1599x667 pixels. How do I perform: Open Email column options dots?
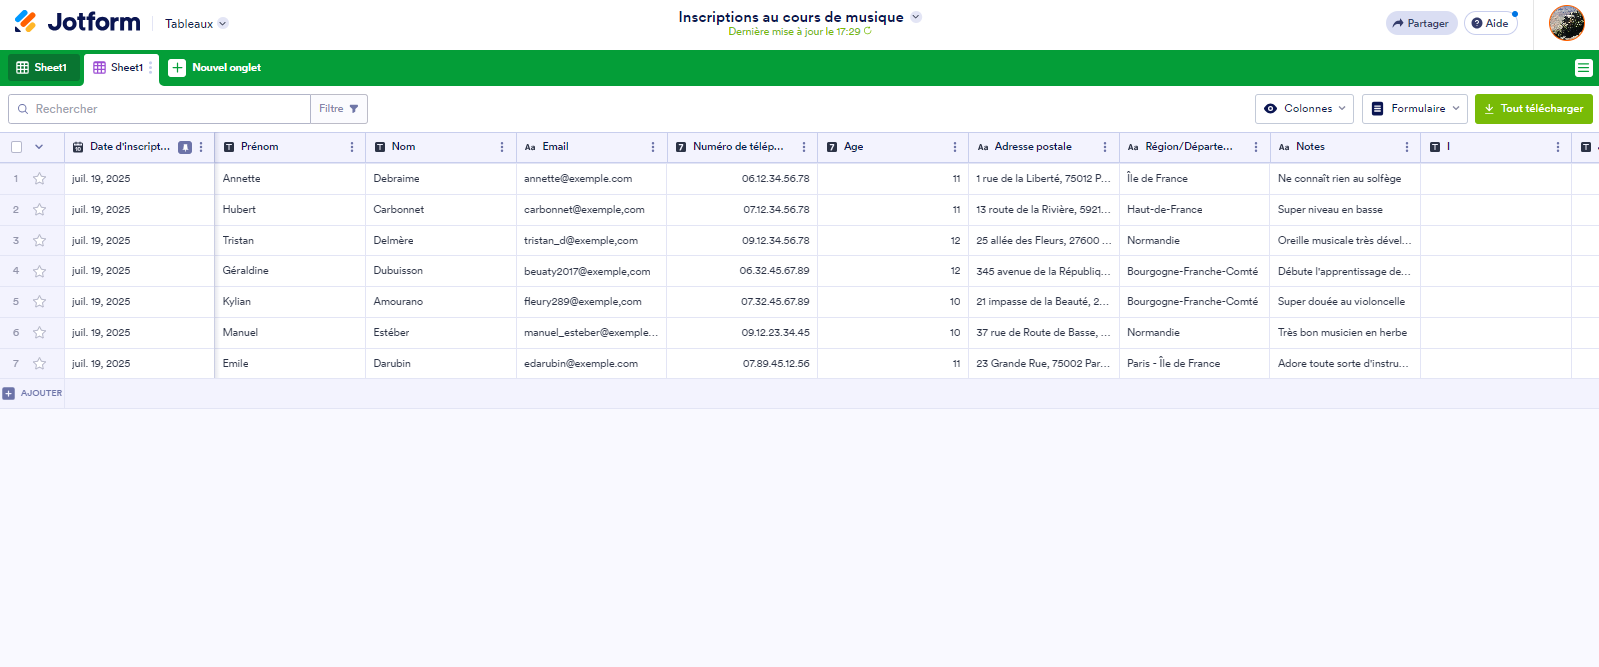653,147
